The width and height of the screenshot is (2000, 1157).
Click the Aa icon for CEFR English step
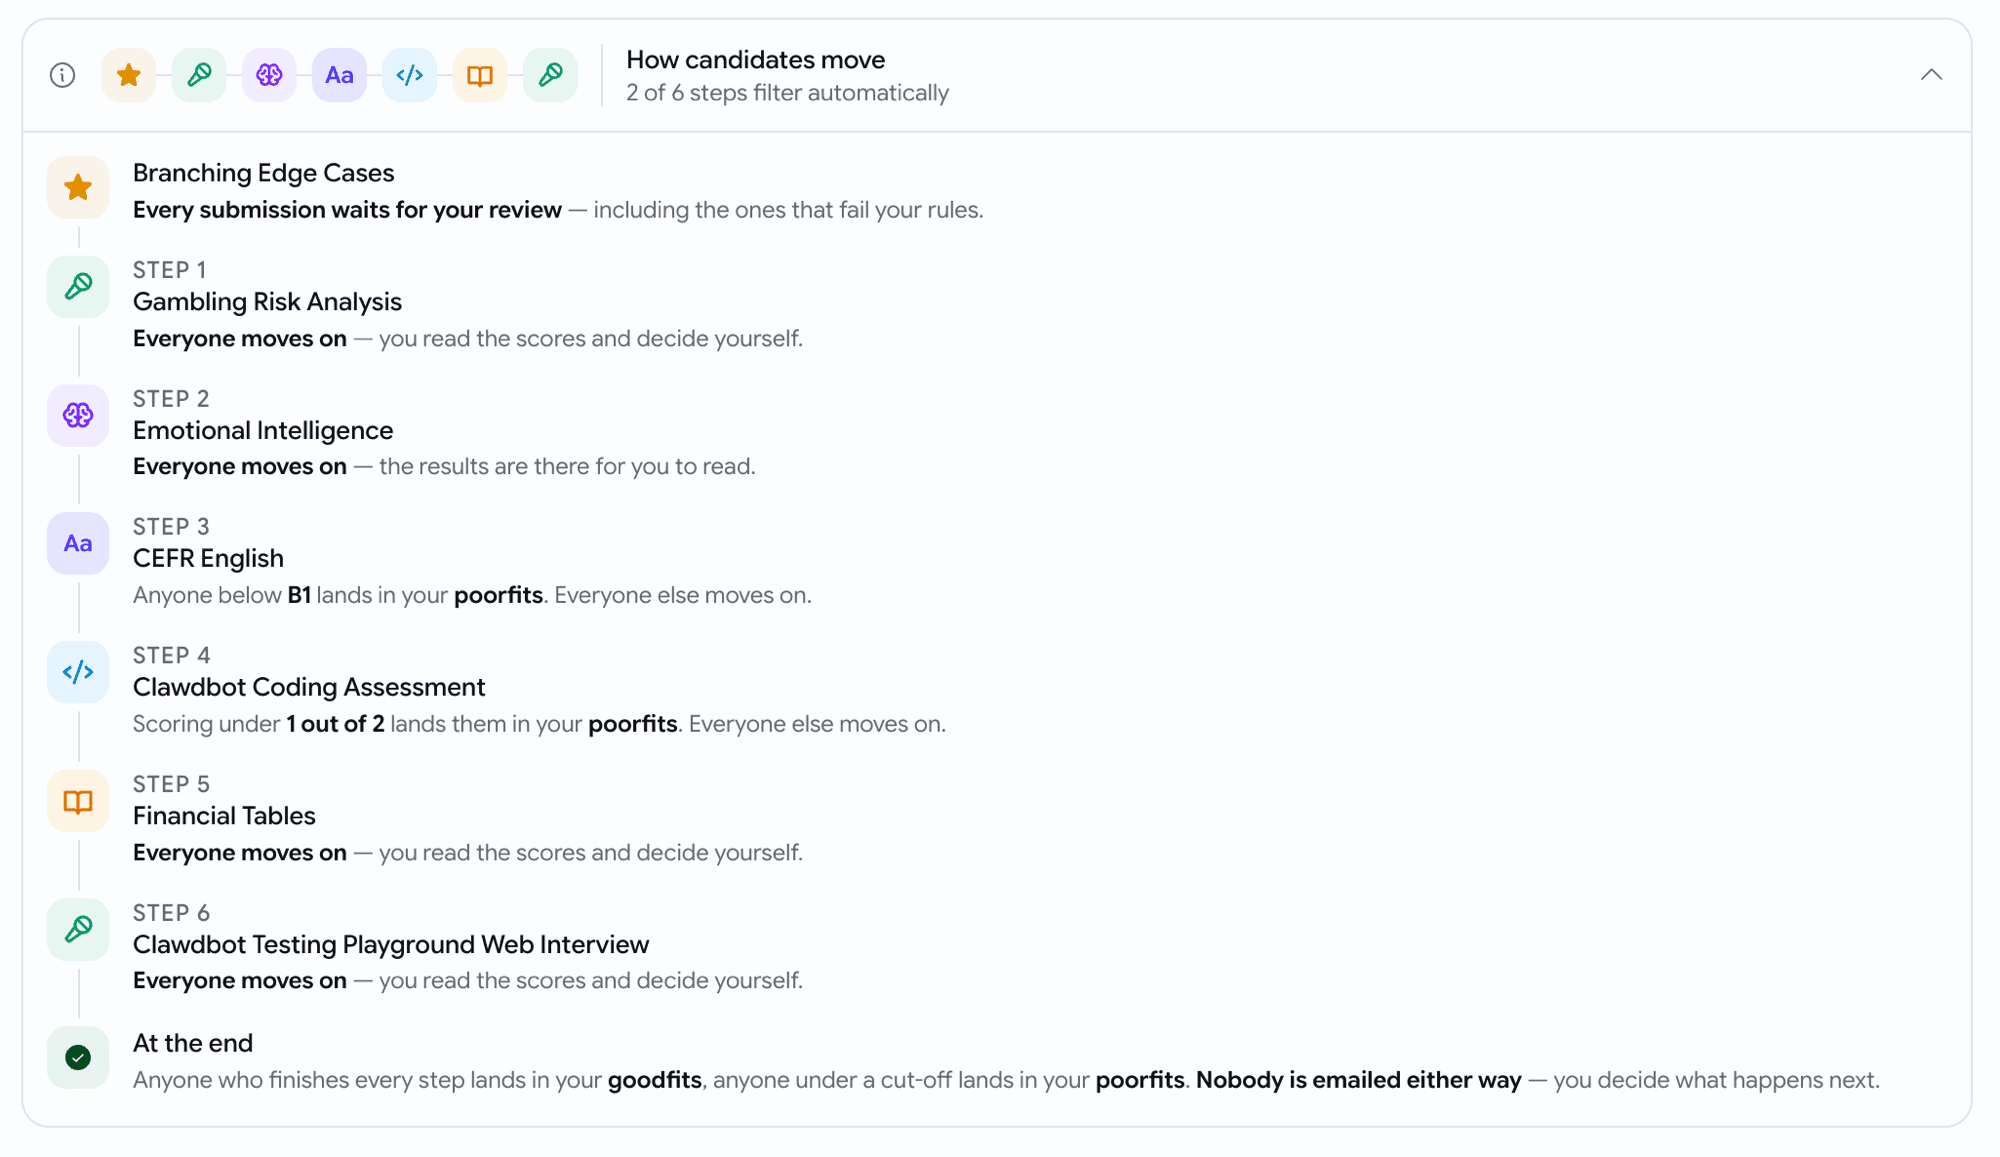point(78,543)
